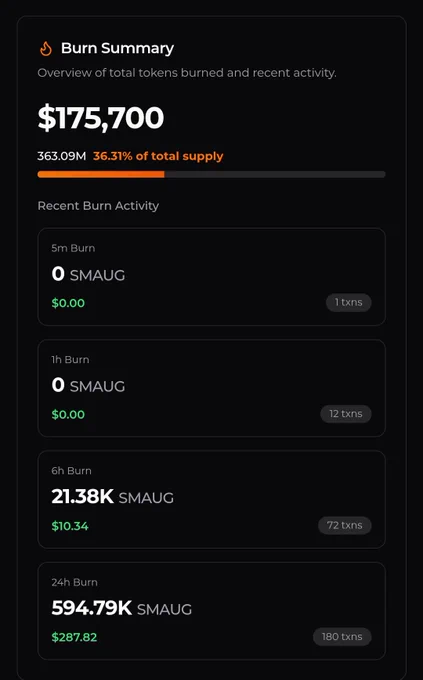The image size is (423, 680).
Task: Click the 72 txns badge
Action: tap(344, 525)
